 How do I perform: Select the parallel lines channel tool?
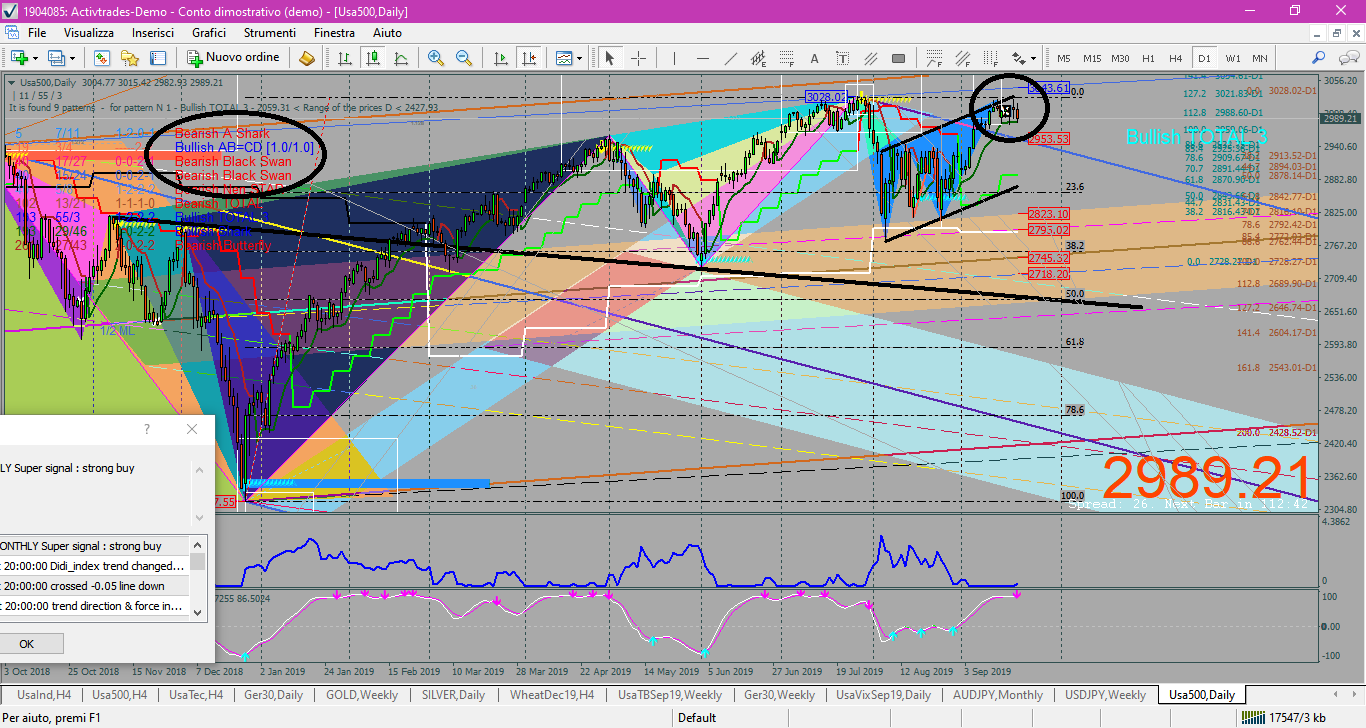click(x=870, y=58)
